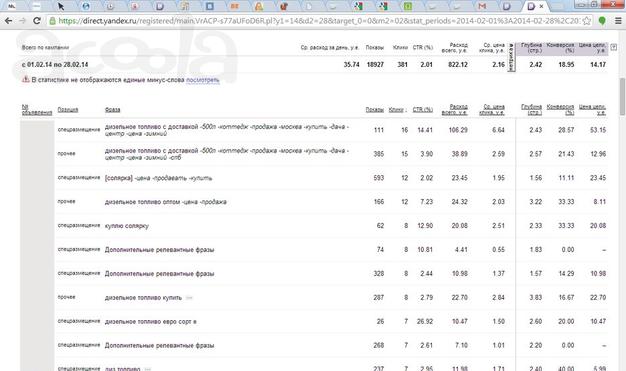Viewport: 626px width, 371px height.
Task: Click total spend value 822.12
Action: tap(458, 64)
